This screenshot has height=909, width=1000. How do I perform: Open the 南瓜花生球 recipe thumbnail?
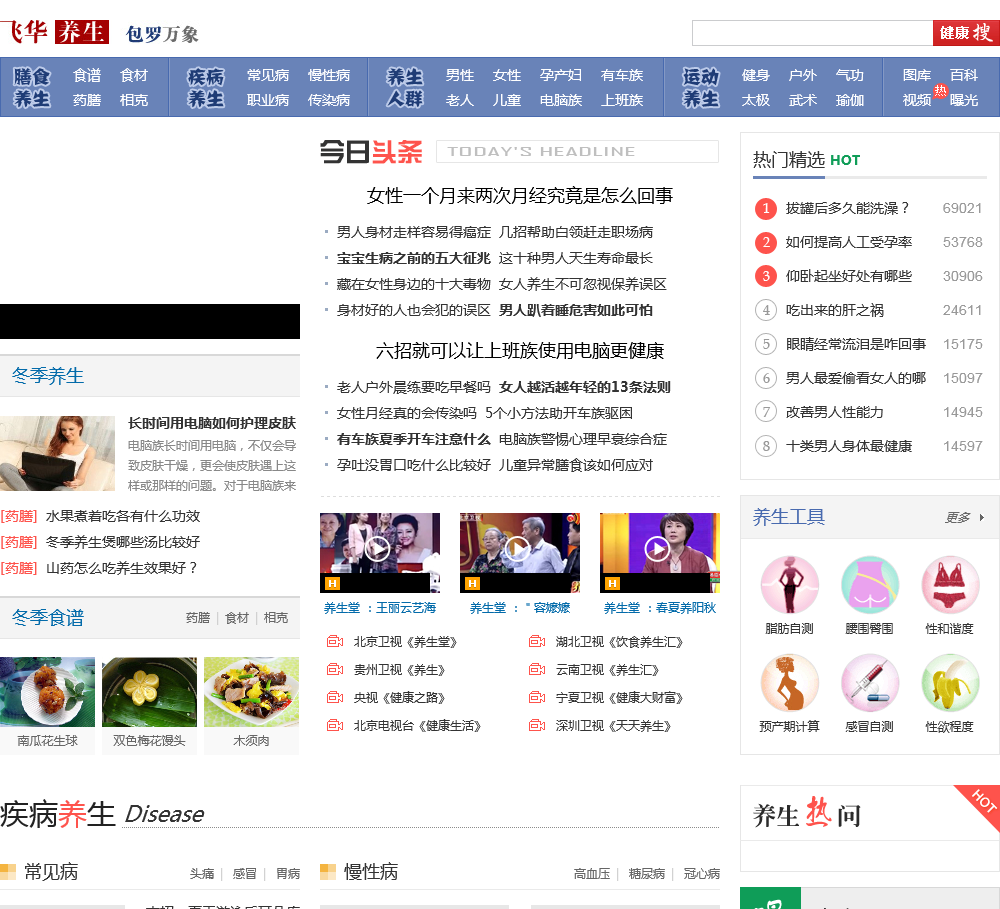point(47,692)
